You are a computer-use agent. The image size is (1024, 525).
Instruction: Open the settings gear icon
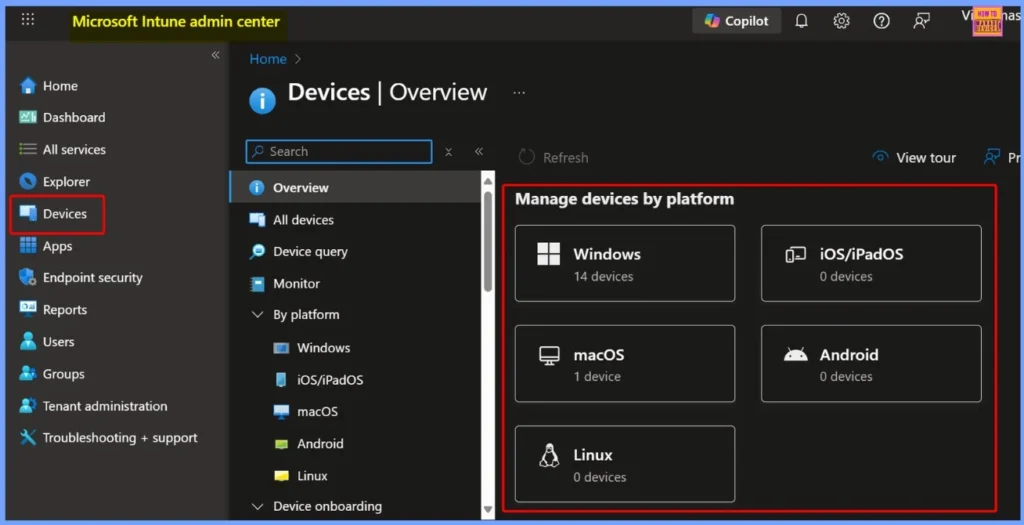click(x=841, y=21)
